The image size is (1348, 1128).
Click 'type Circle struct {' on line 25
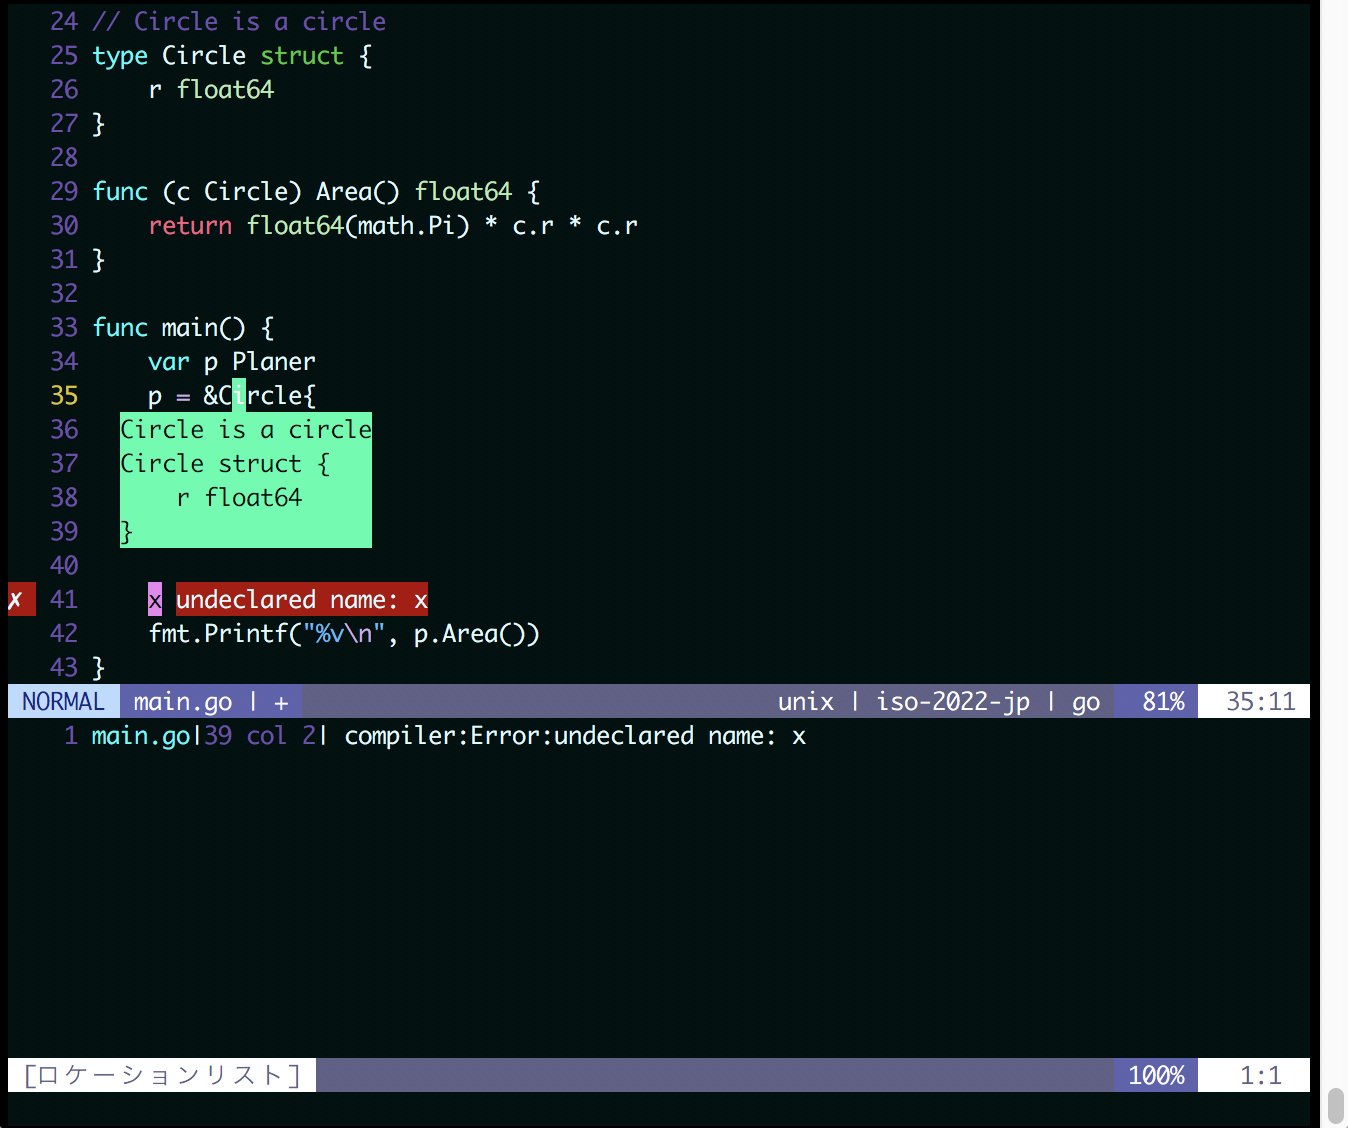pyautogui.click(x=232, y=55)
